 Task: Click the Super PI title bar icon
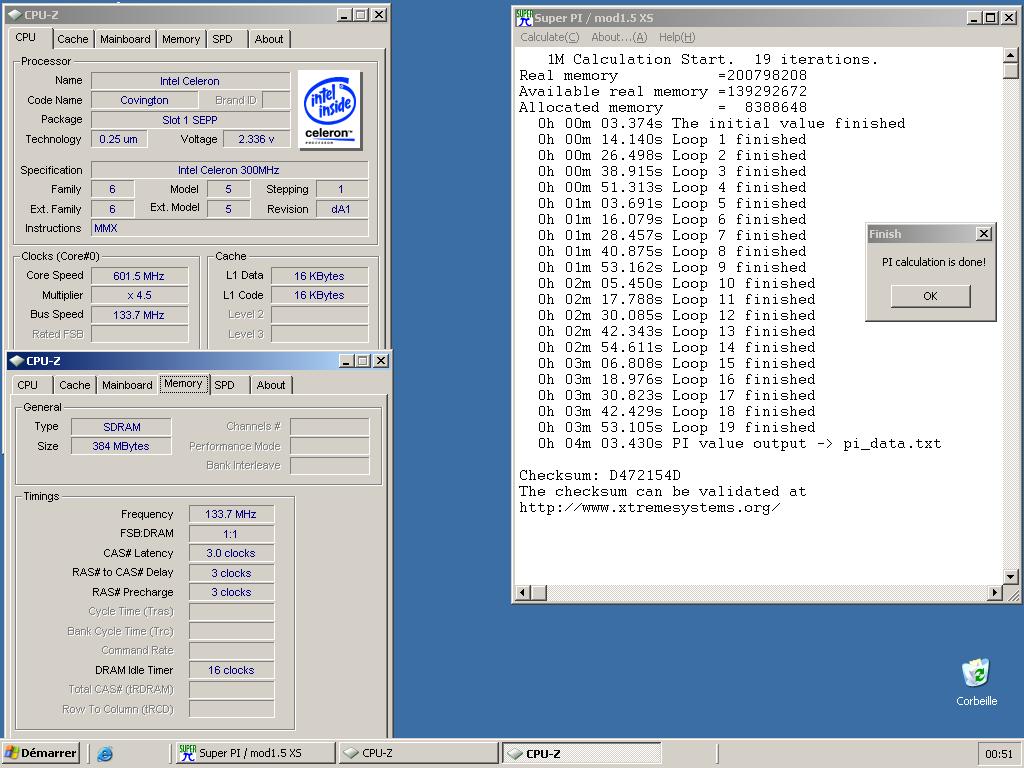coord(523,18)
